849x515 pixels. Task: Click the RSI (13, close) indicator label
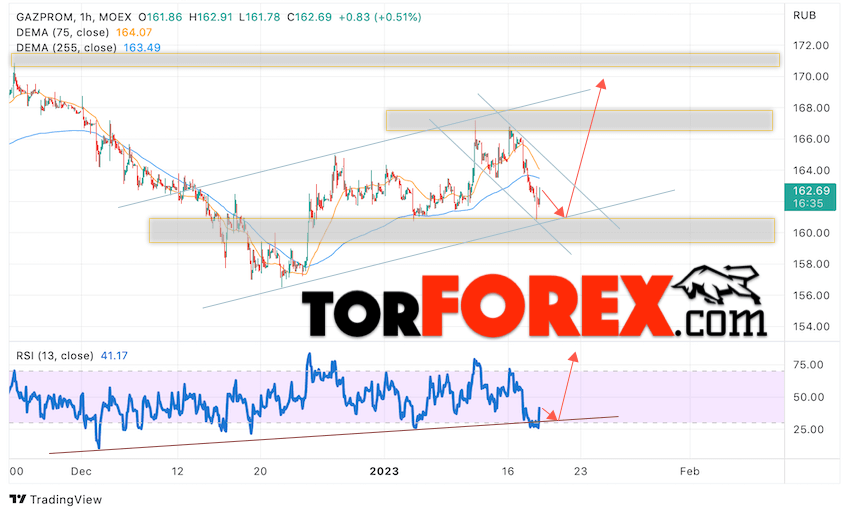[x=55, y=356]
